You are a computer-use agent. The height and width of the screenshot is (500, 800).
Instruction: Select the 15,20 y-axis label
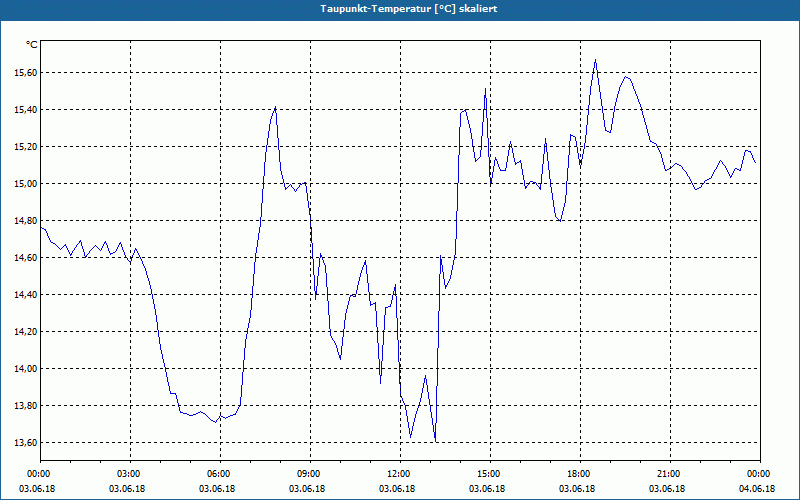[27, 147]
